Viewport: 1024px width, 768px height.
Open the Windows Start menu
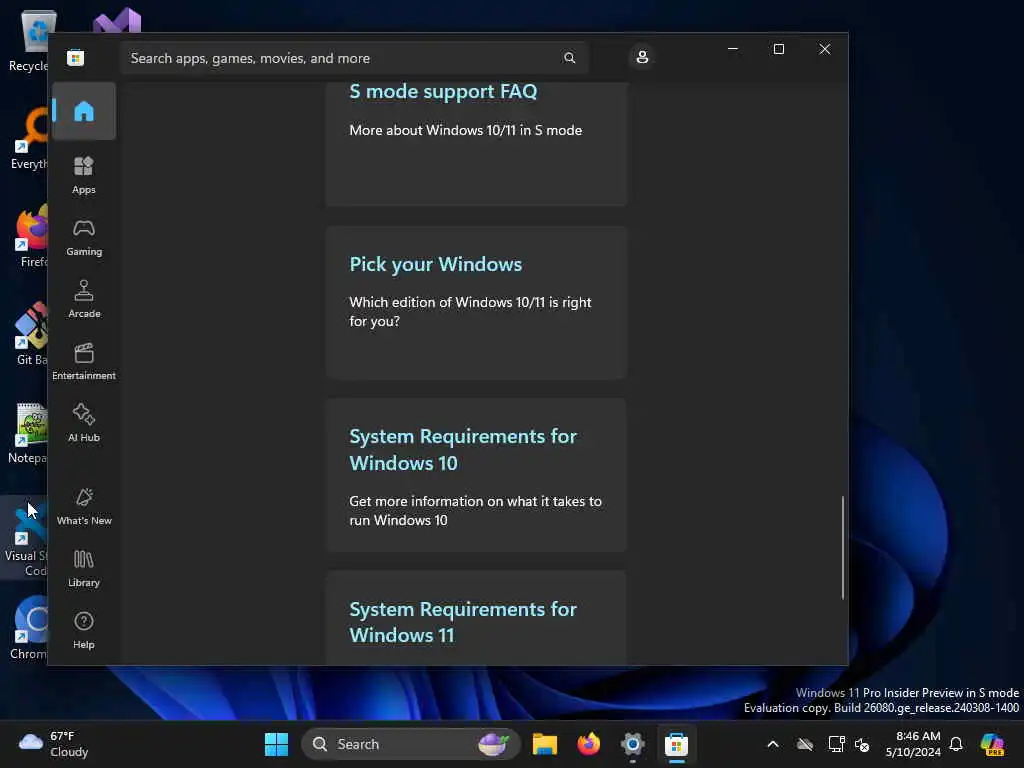pos(276,744)
